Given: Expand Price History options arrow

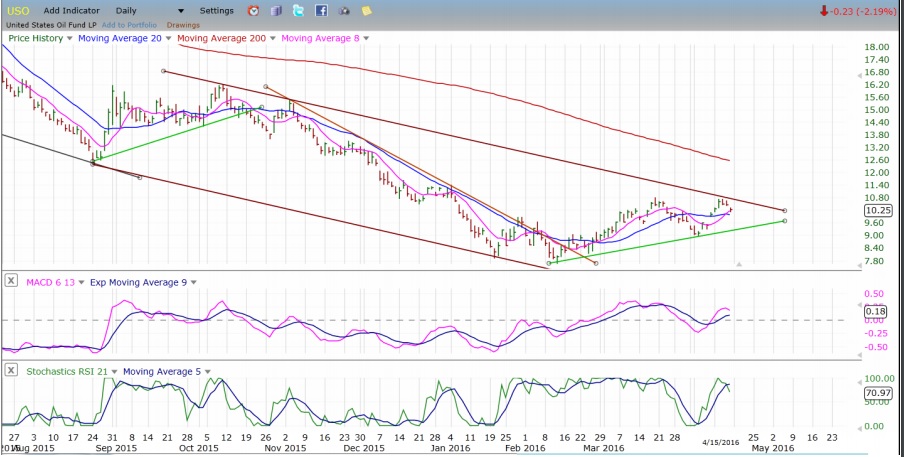Looking at the screenshot, I should [x=70, y=38].
